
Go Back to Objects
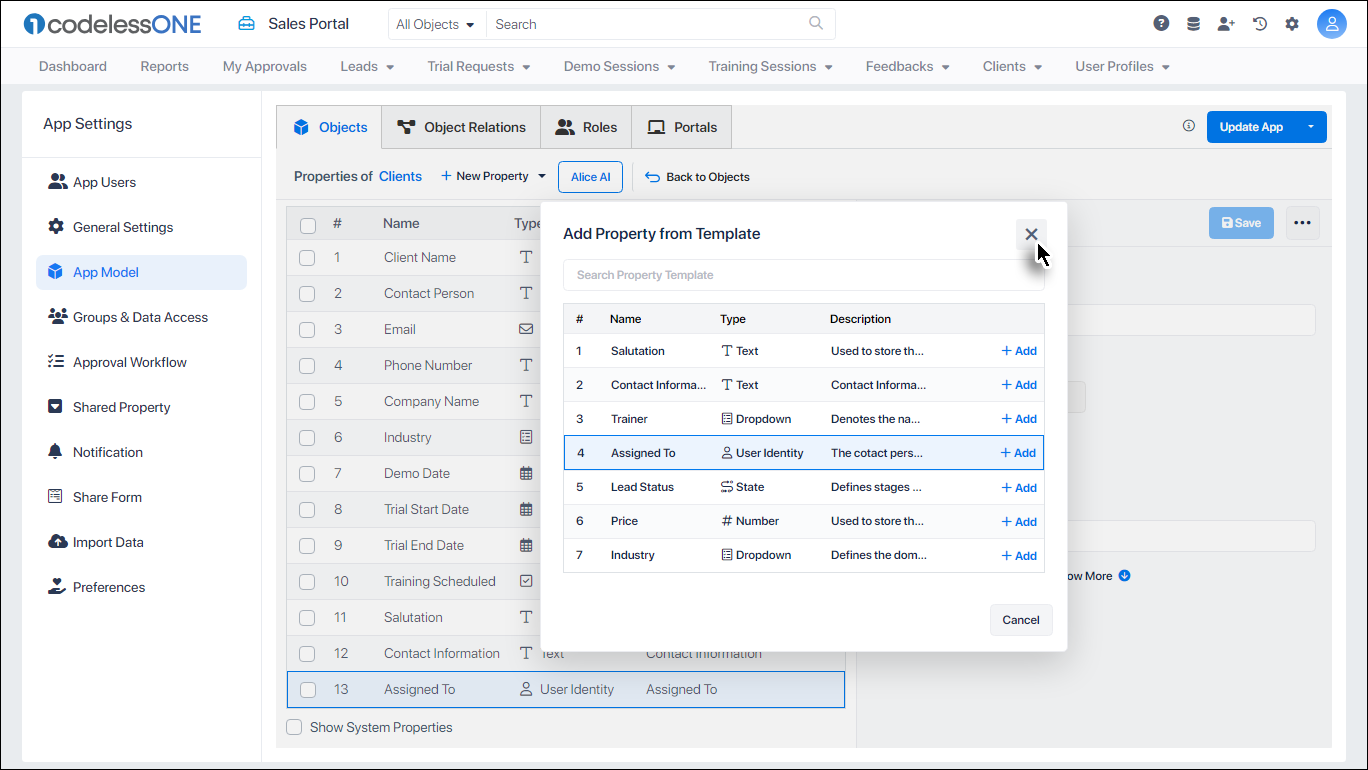(x=697, y=177)
